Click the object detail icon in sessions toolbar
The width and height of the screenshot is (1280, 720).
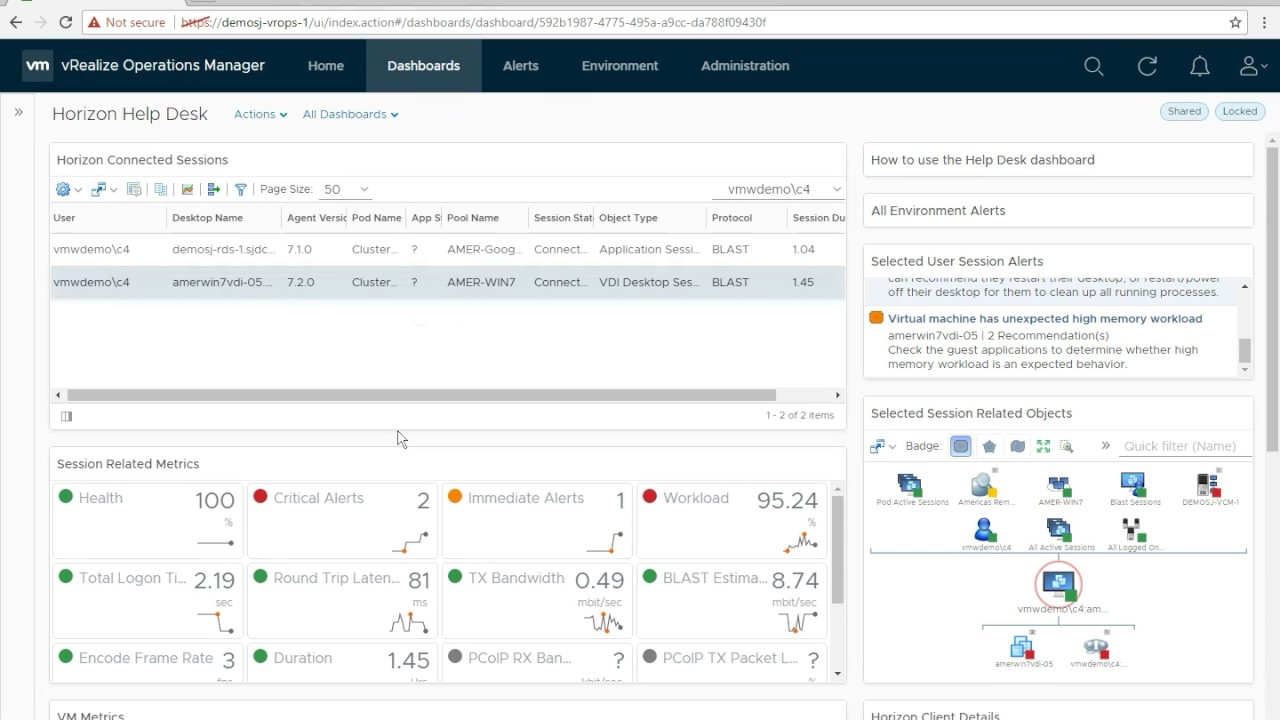(x=134, y=189)
